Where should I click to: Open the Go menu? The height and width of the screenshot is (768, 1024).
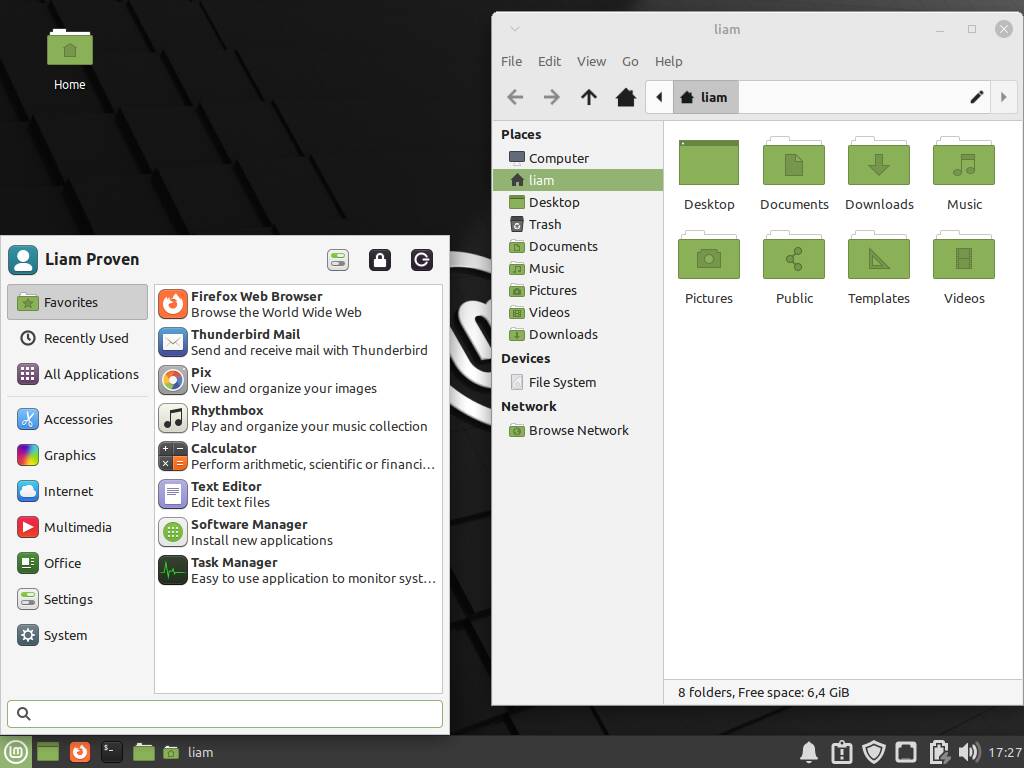tap(630, 61)
